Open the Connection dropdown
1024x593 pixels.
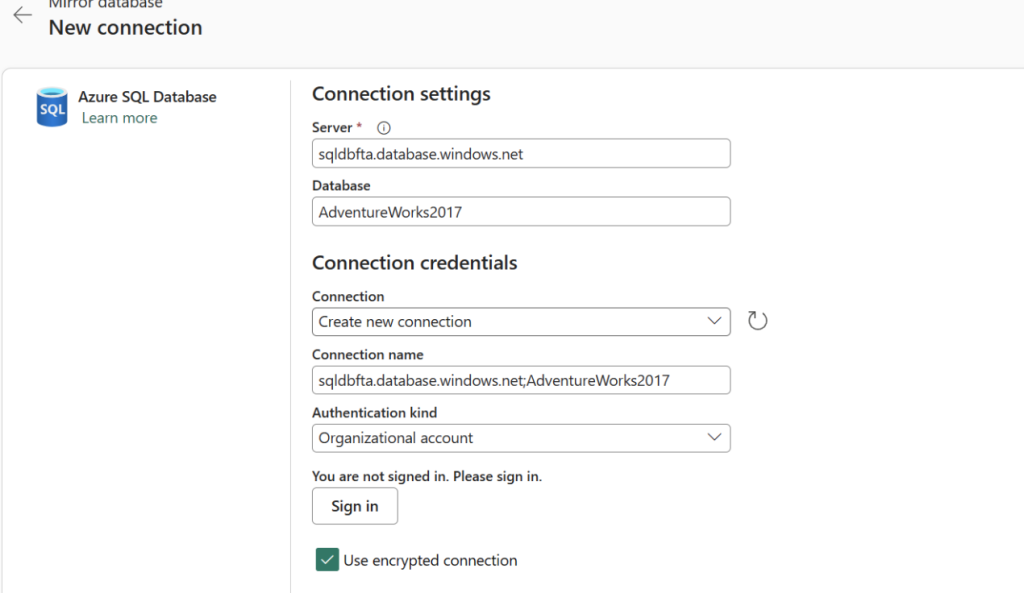click(521, 322)
